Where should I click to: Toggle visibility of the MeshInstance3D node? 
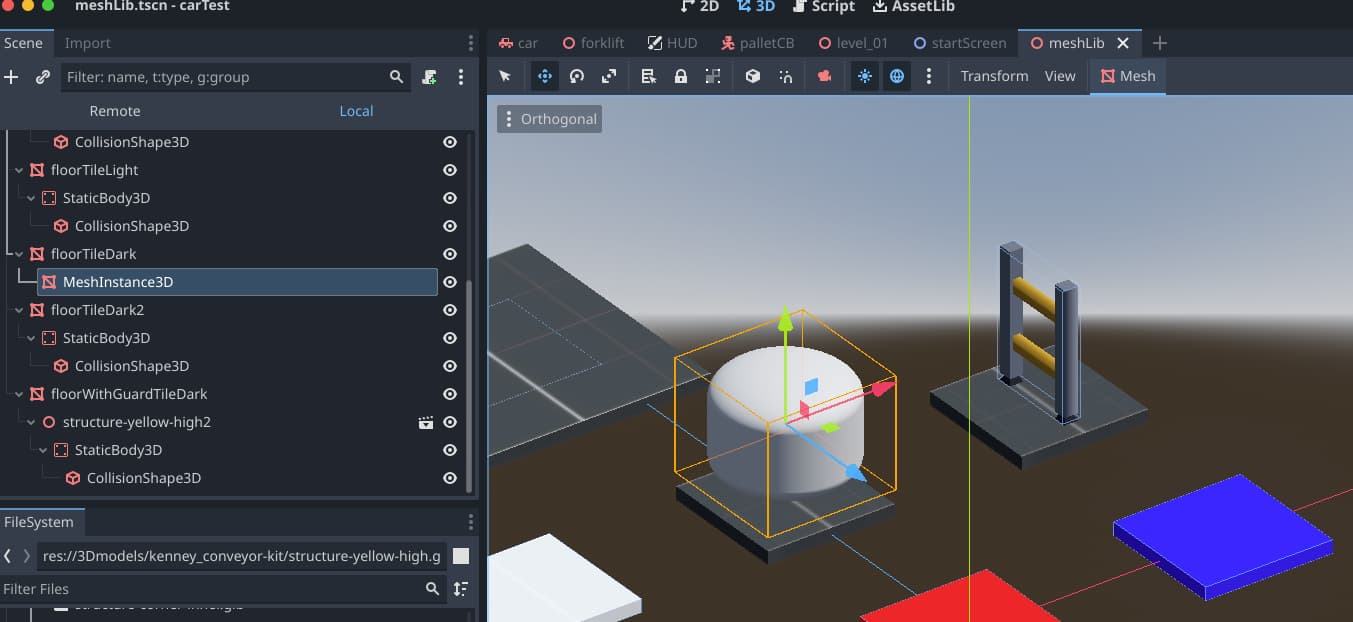point(450,282)
